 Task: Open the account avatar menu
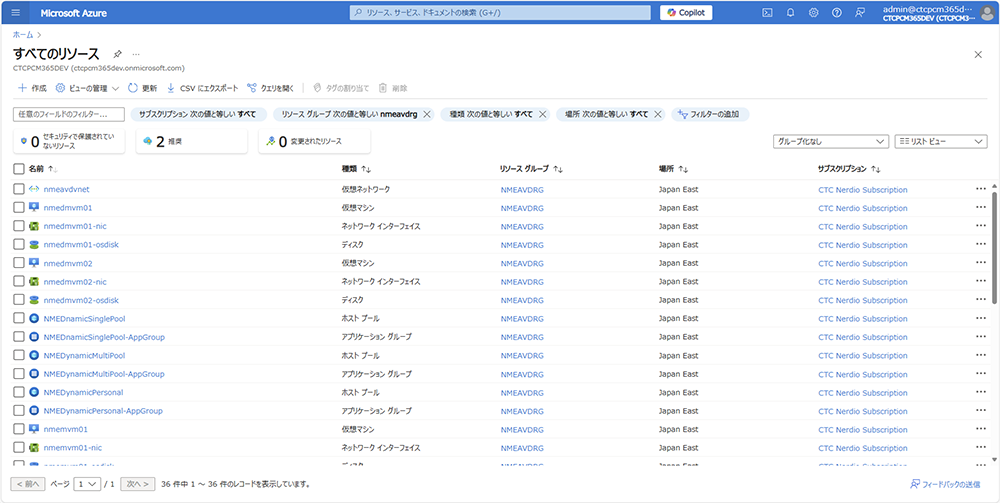[987, 13]
